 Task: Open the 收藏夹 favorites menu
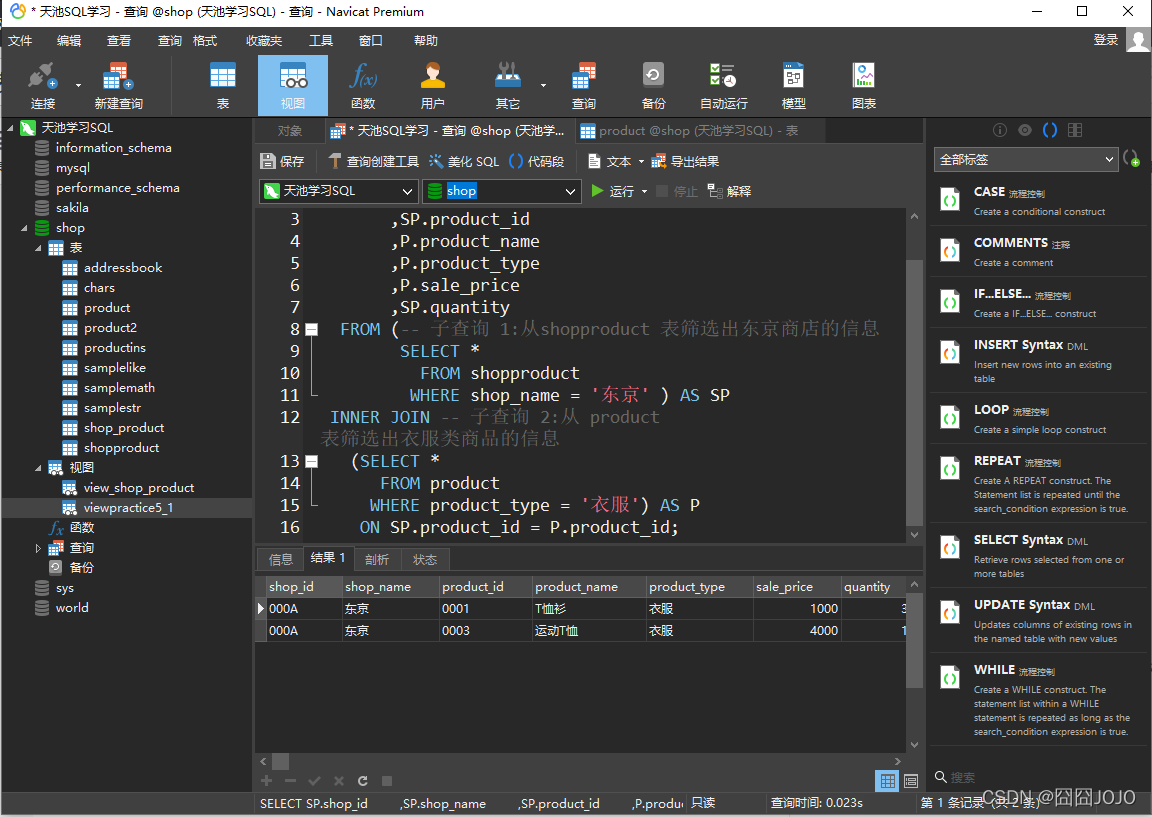[264, 40]
